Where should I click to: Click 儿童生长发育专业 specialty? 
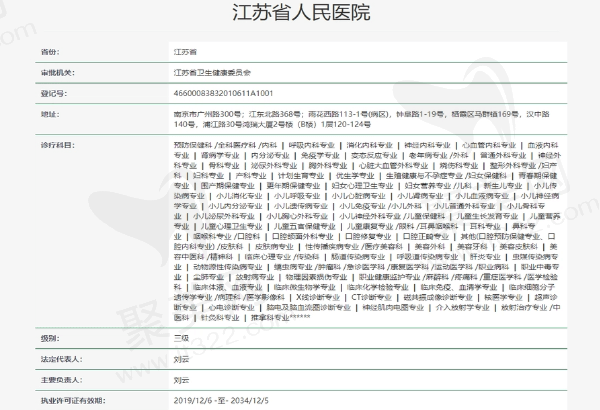coord(487,216)
